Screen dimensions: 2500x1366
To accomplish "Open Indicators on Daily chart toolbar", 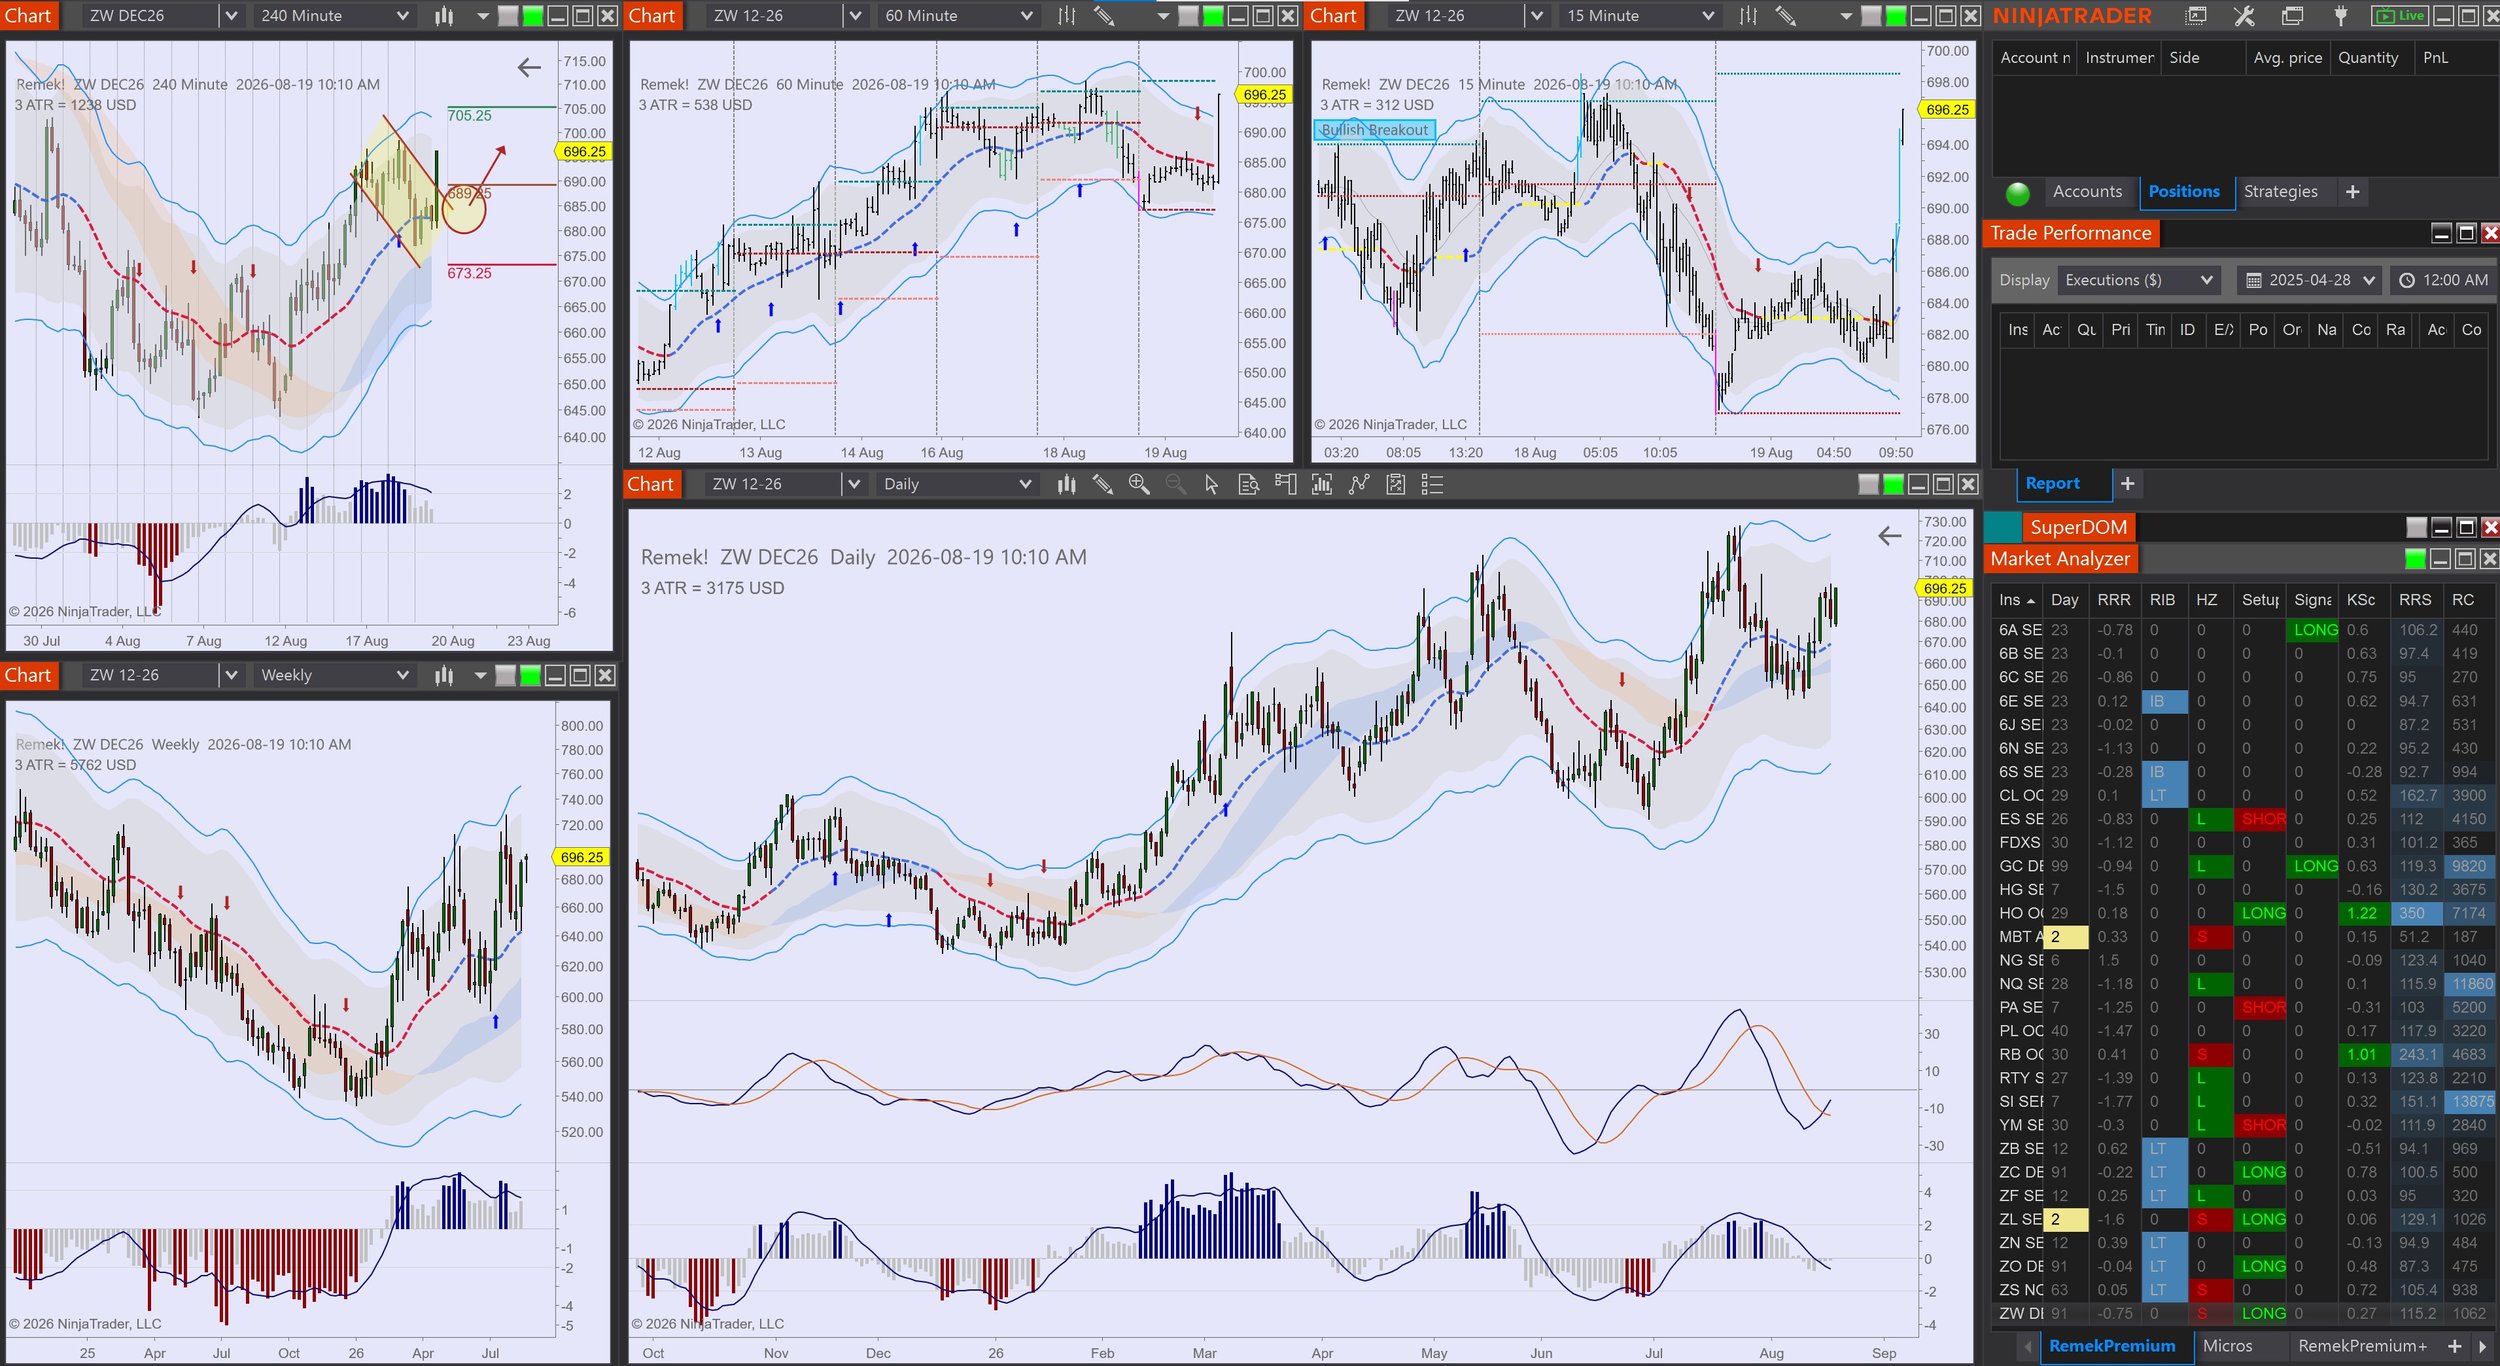I will tap(1322, 485).
